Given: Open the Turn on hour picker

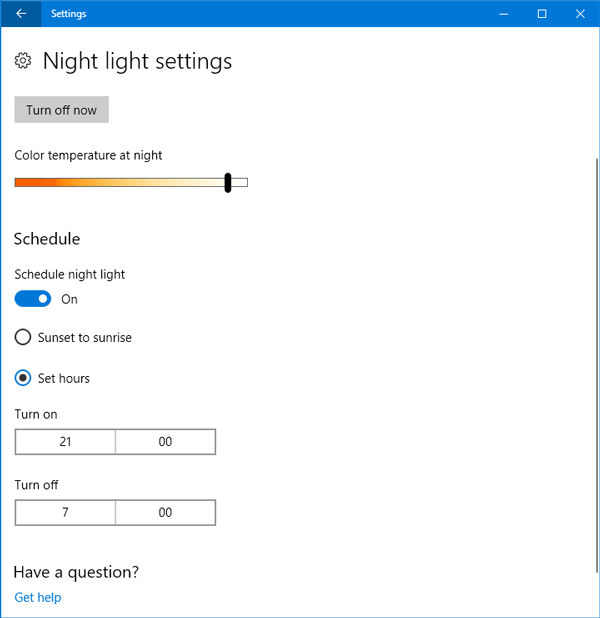Looking at the screenshot, I should tap(66, 441).
